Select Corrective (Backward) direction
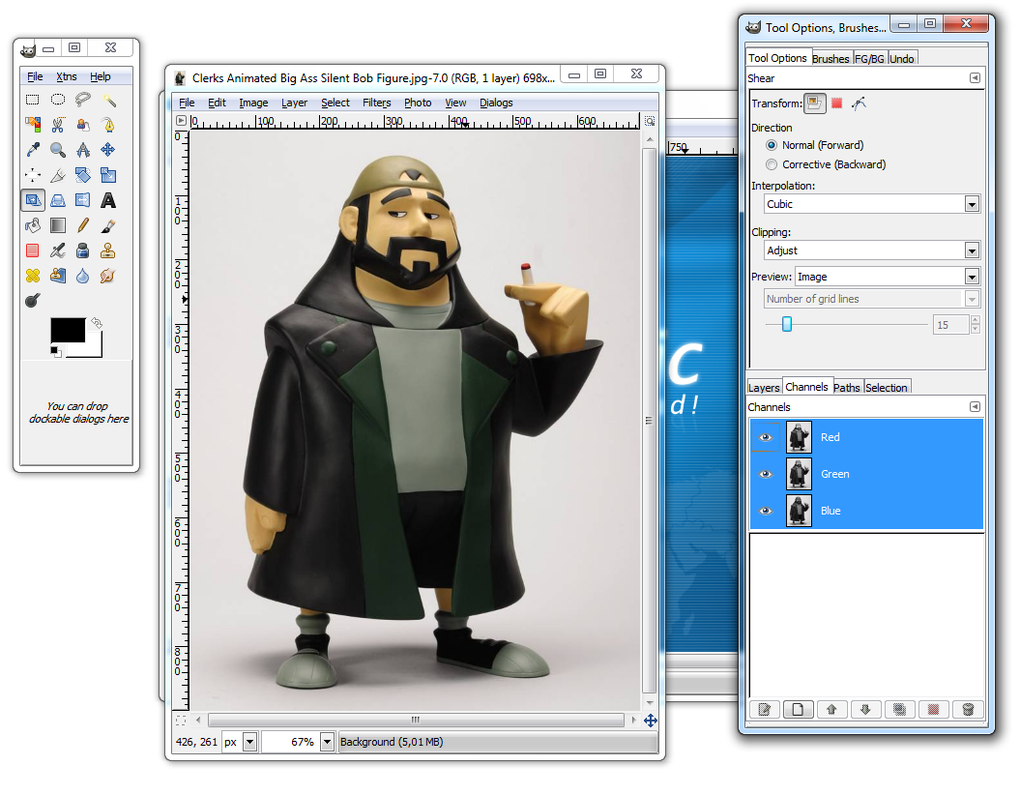1020x795 pixels. pos(771,164)
